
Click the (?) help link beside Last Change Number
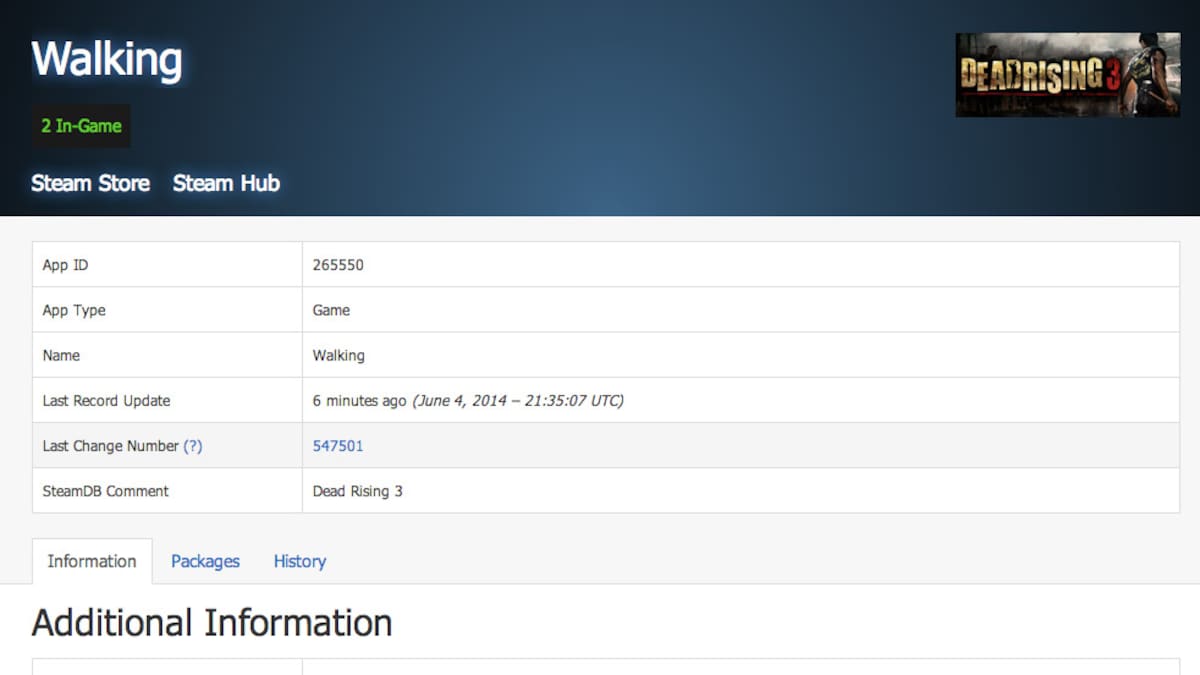tap(193, 446)
